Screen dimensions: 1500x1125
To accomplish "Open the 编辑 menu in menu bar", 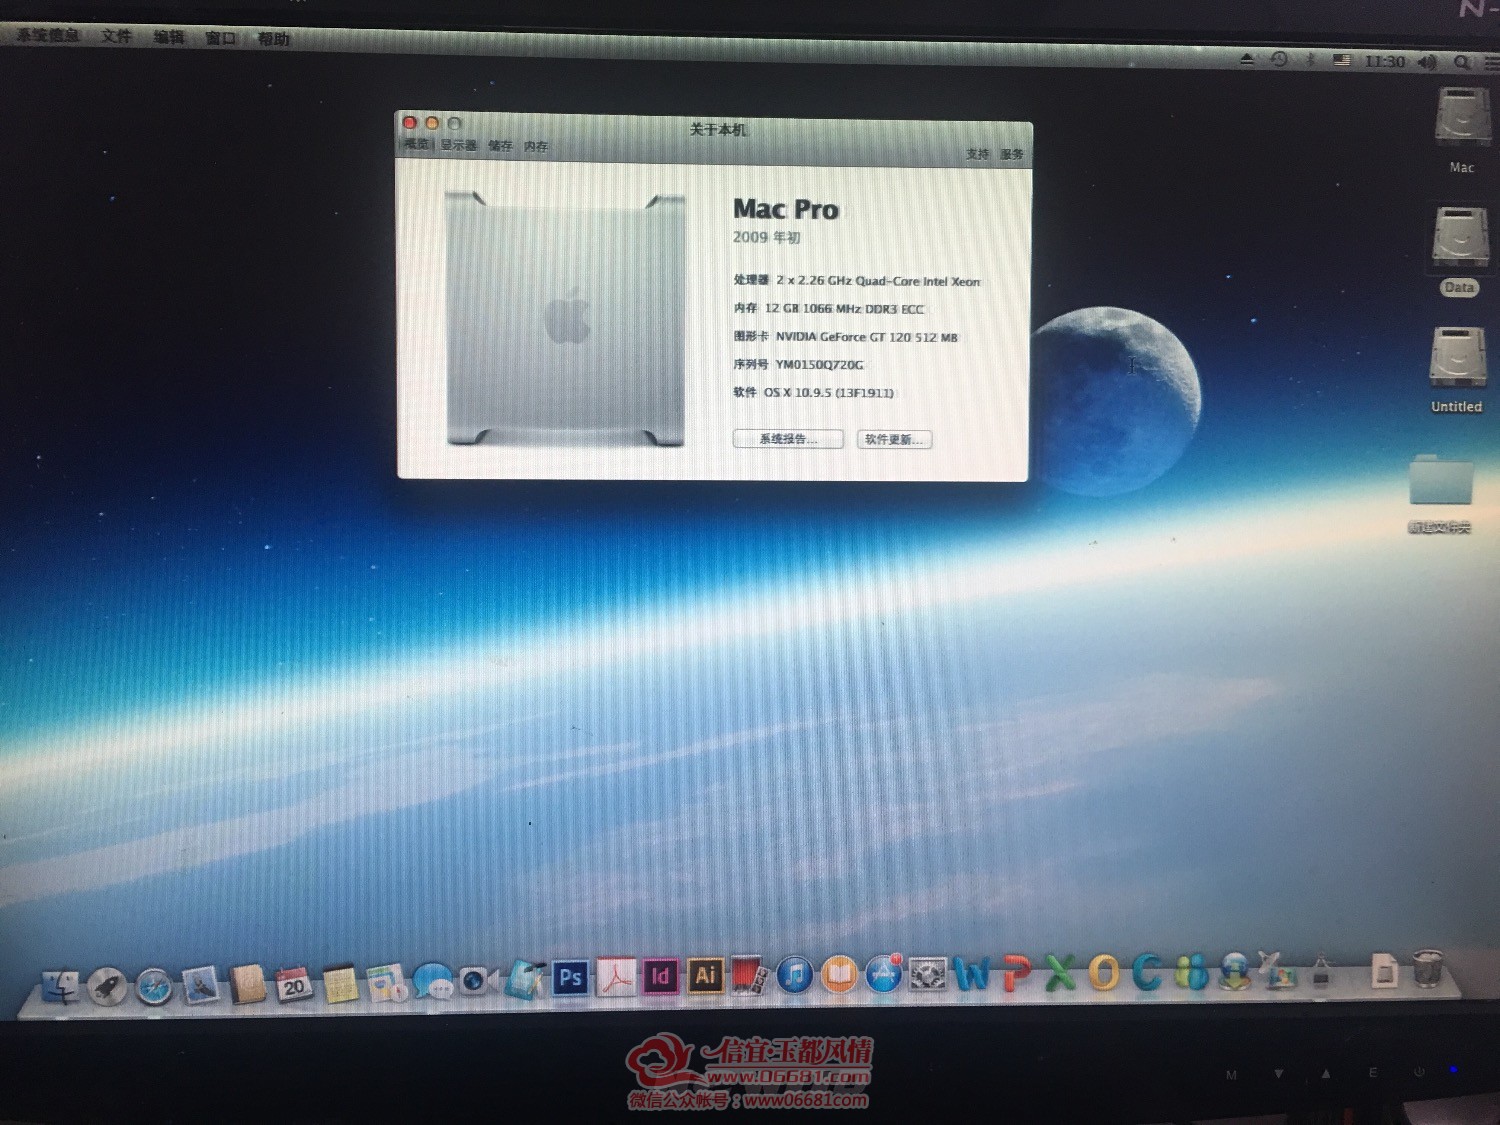I will (x=169, y=37).
